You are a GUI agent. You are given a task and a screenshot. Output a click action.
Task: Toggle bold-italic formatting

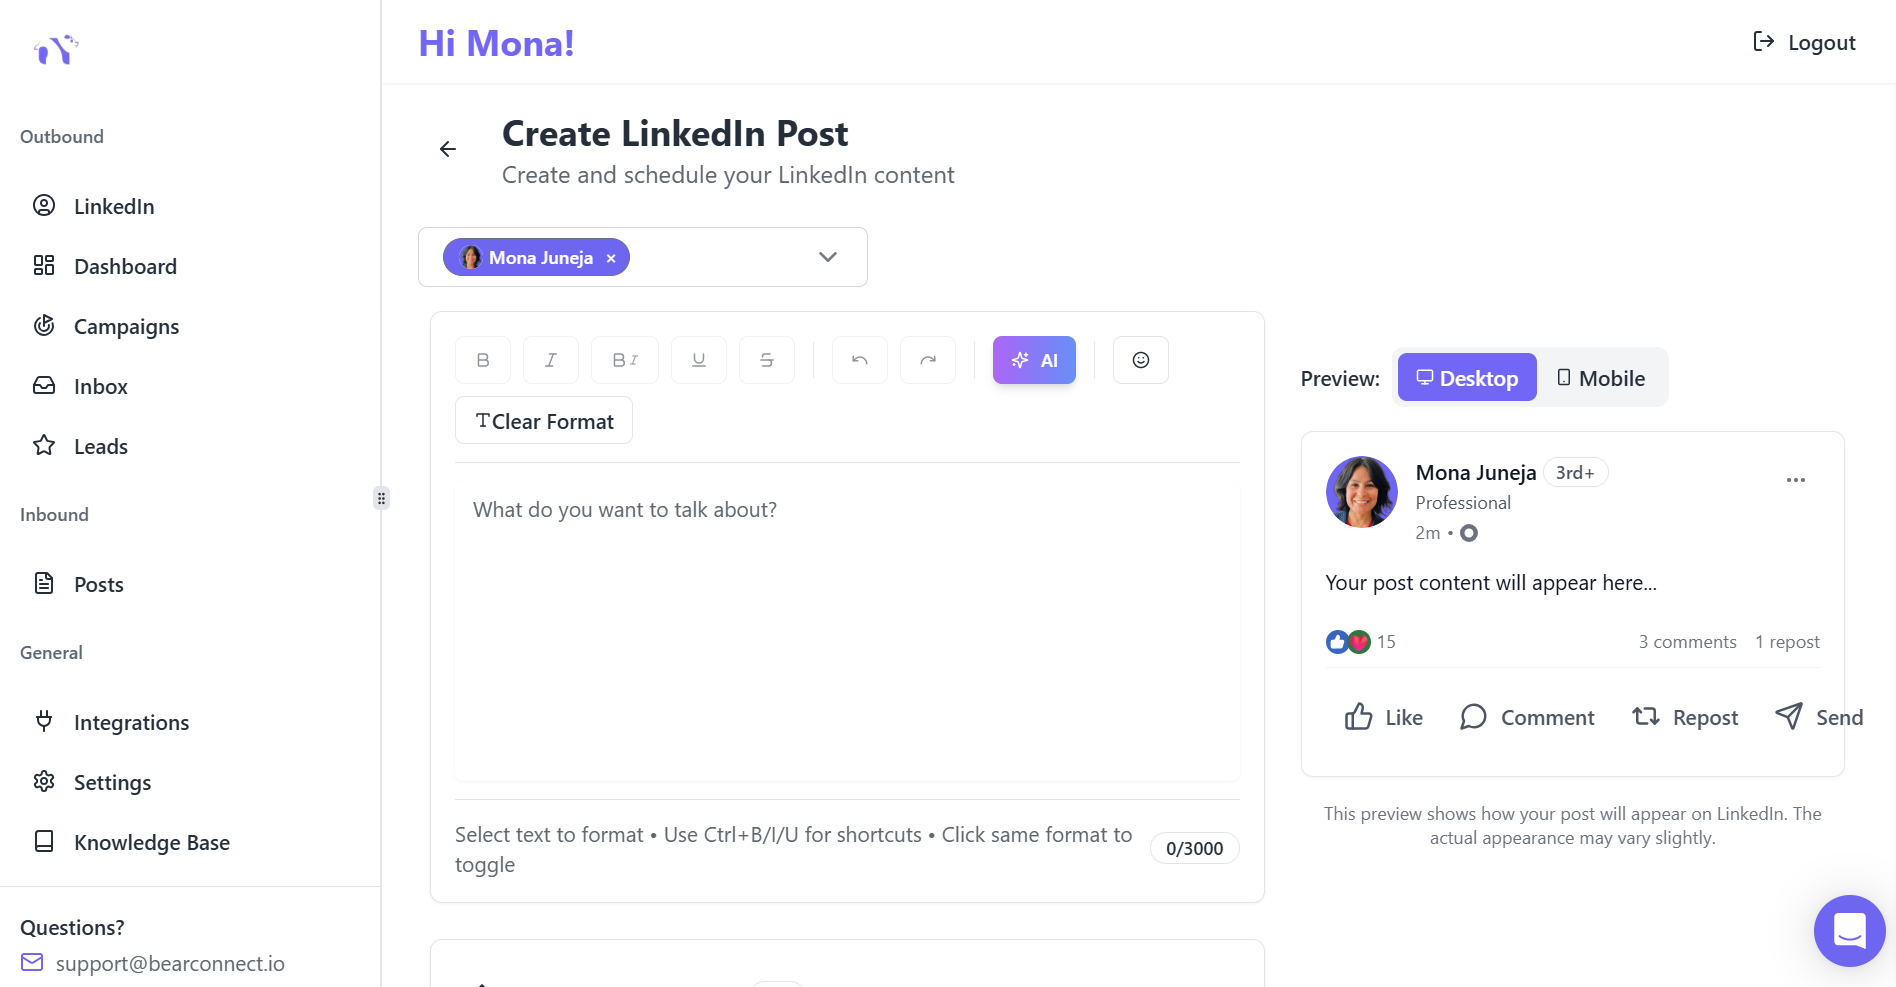tap(625, 360)
